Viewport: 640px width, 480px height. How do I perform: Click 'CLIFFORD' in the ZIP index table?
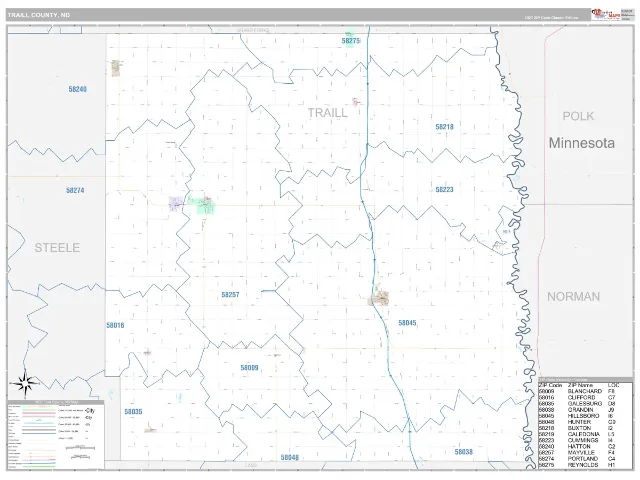click(x=582, y=398)
